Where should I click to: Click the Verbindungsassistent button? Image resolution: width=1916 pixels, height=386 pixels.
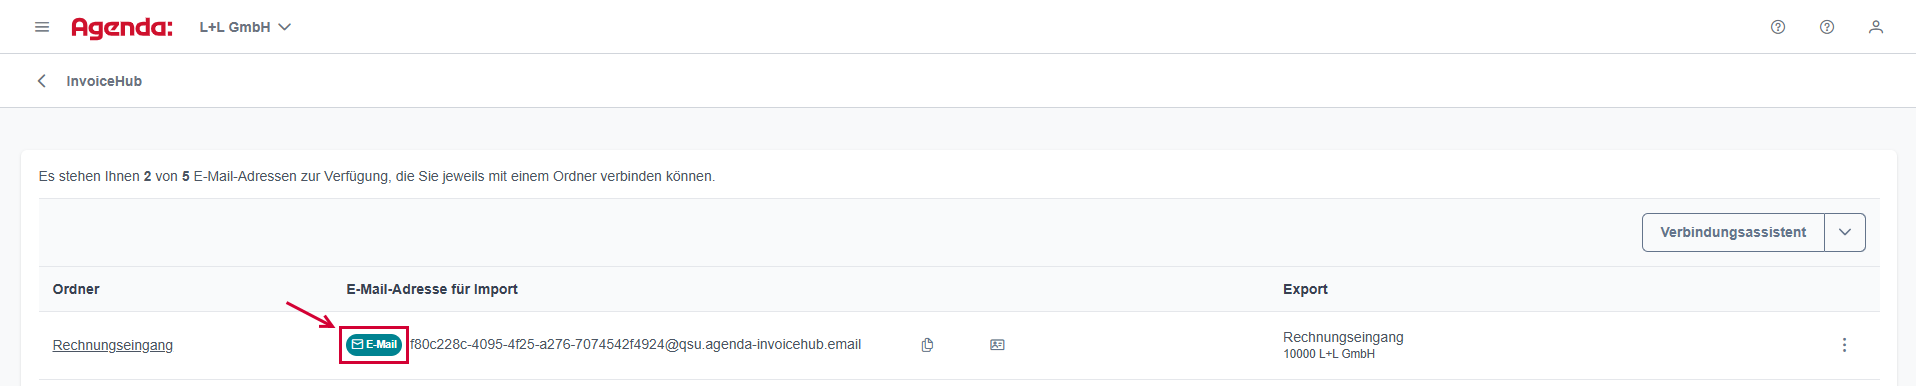1733,232
